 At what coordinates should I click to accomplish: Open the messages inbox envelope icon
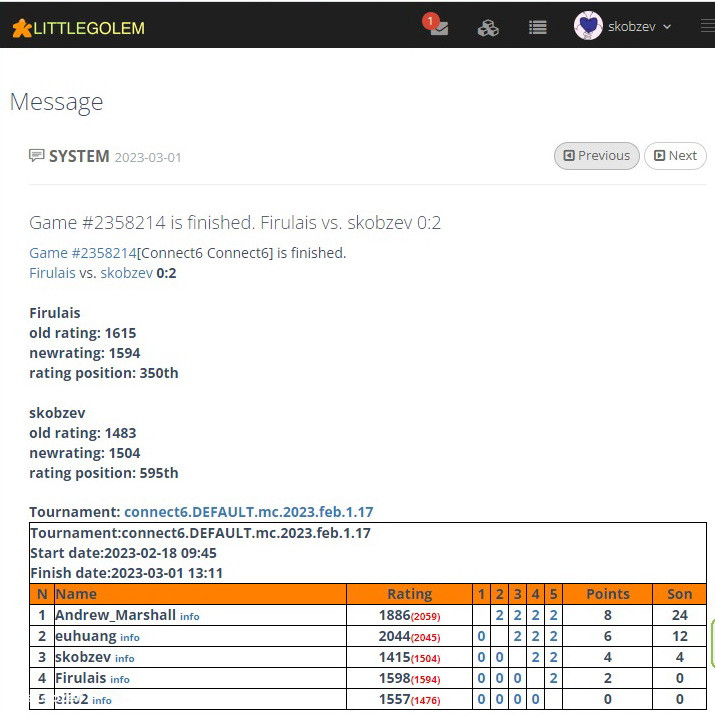coord(438,28)
